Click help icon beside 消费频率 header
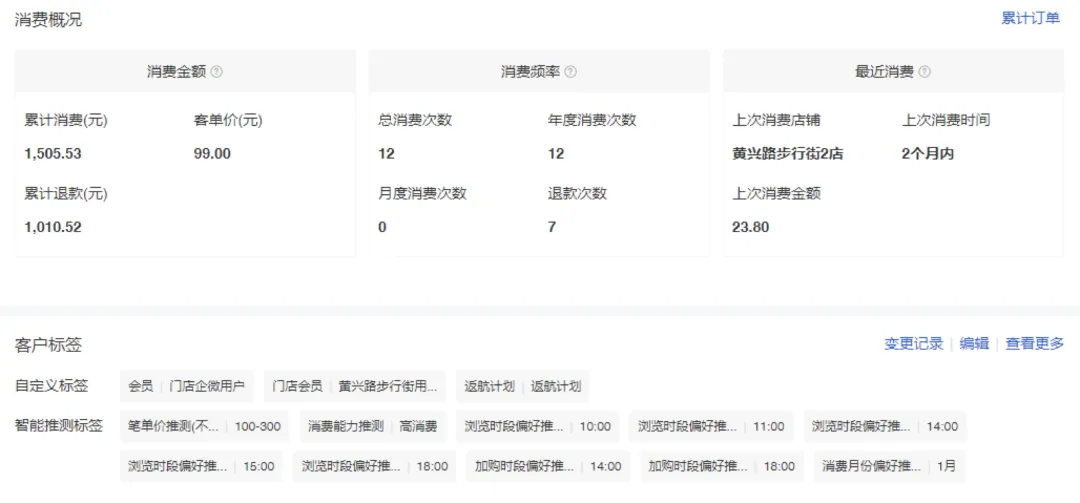Screen dimensions: 1080x503 coord(571,72)
